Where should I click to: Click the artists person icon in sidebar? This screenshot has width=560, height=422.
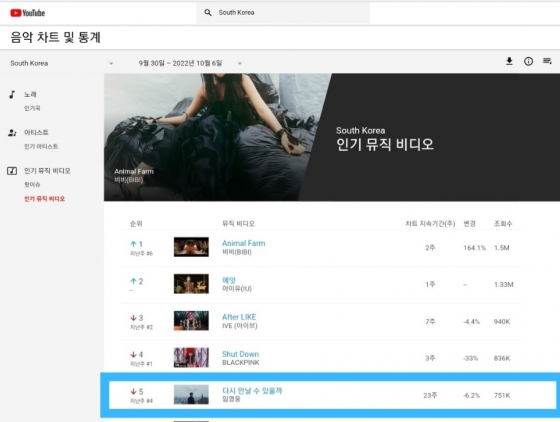(x=12, y=133)
